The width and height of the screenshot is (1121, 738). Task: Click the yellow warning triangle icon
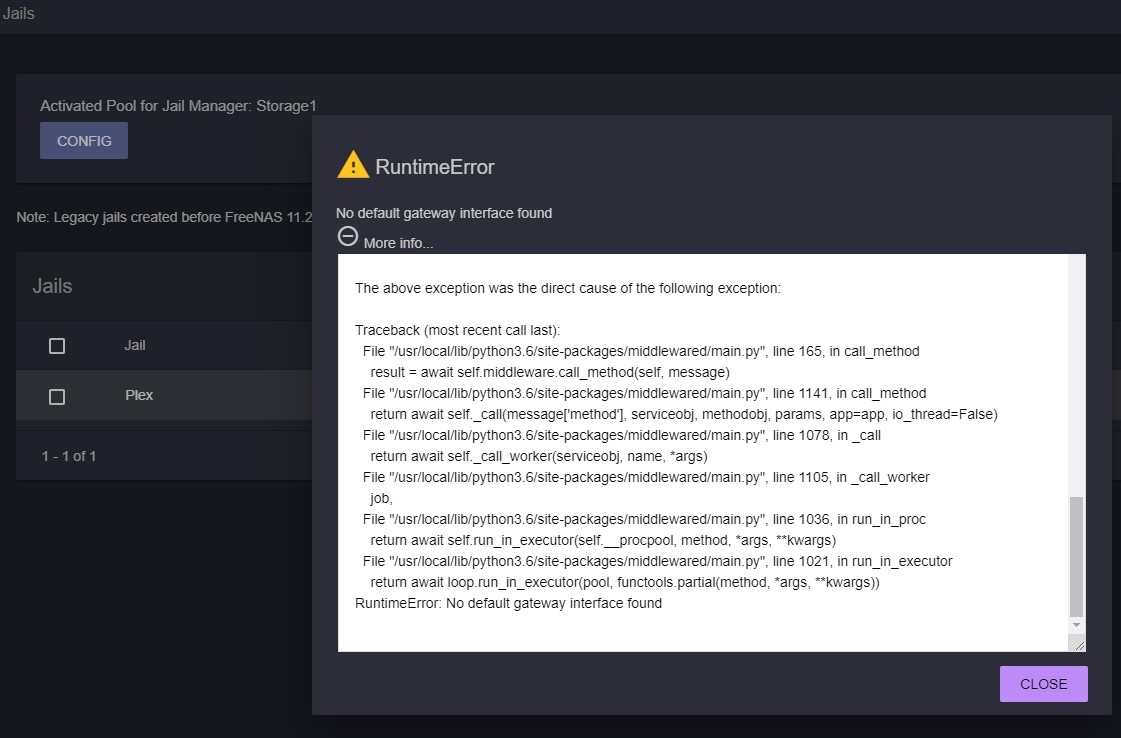pyautogui.click(x=353, y=165)
